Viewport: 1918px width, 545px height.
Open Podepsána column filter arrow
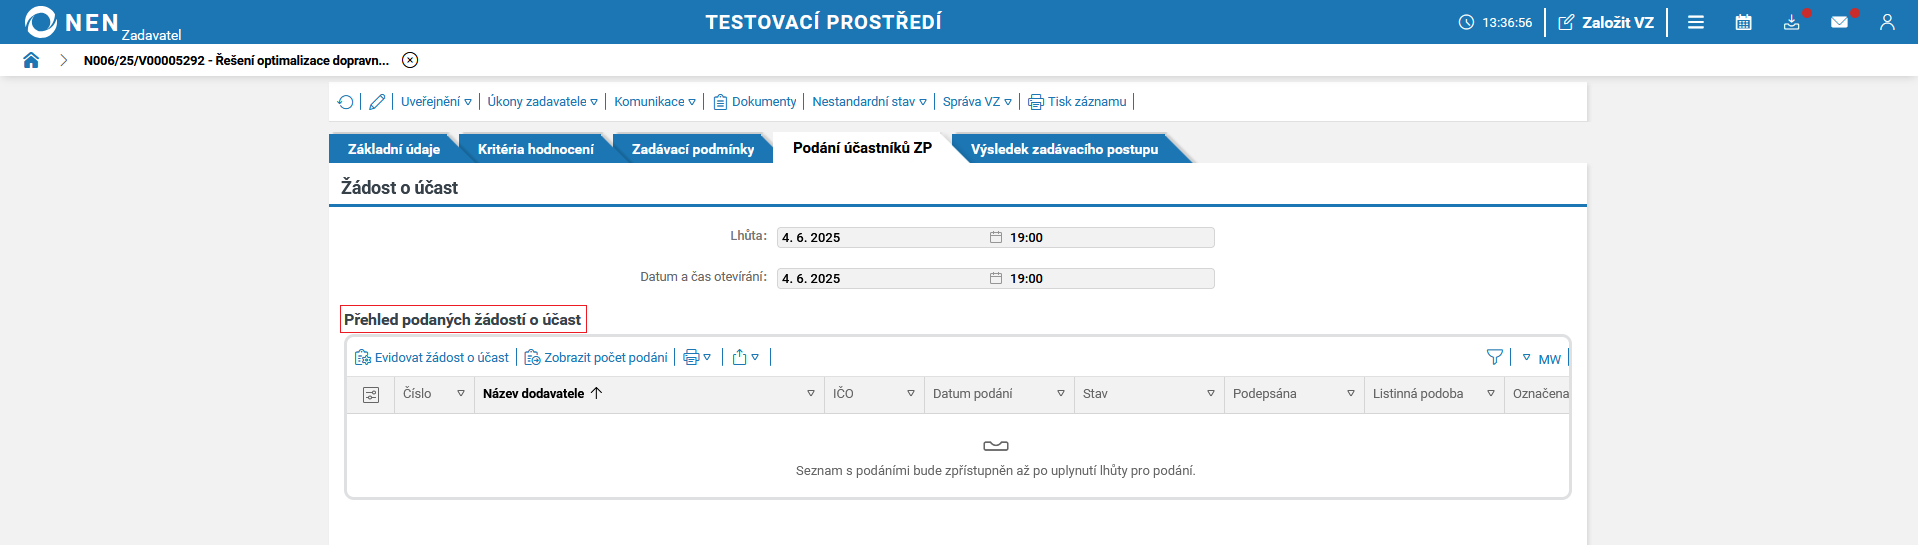[x=1351, y=394]
